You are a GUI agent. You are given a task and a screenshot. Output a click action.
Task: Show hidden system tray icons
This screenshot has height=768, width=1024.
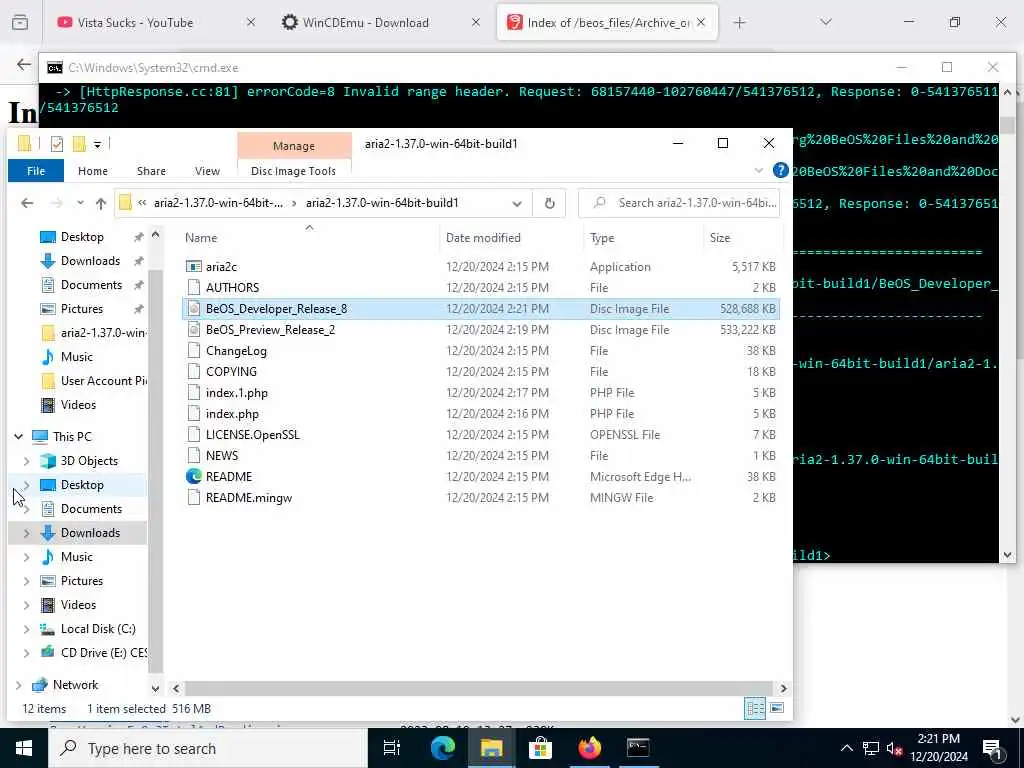(846, 748)
